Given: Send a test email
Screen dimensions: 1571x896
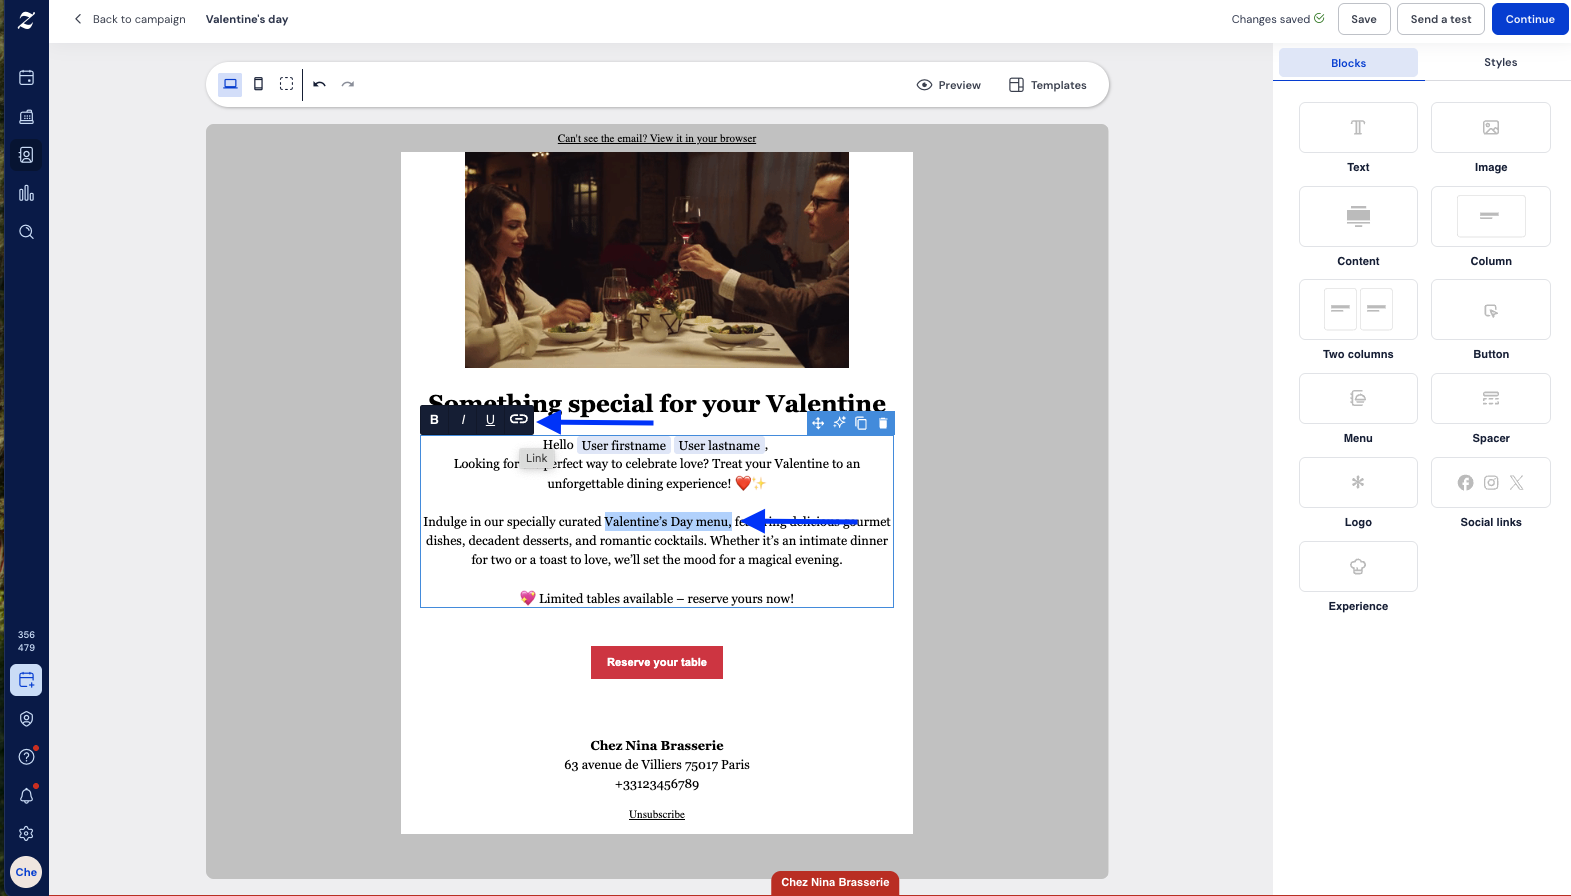Looking at the screenshot, I should point(1440,19).
